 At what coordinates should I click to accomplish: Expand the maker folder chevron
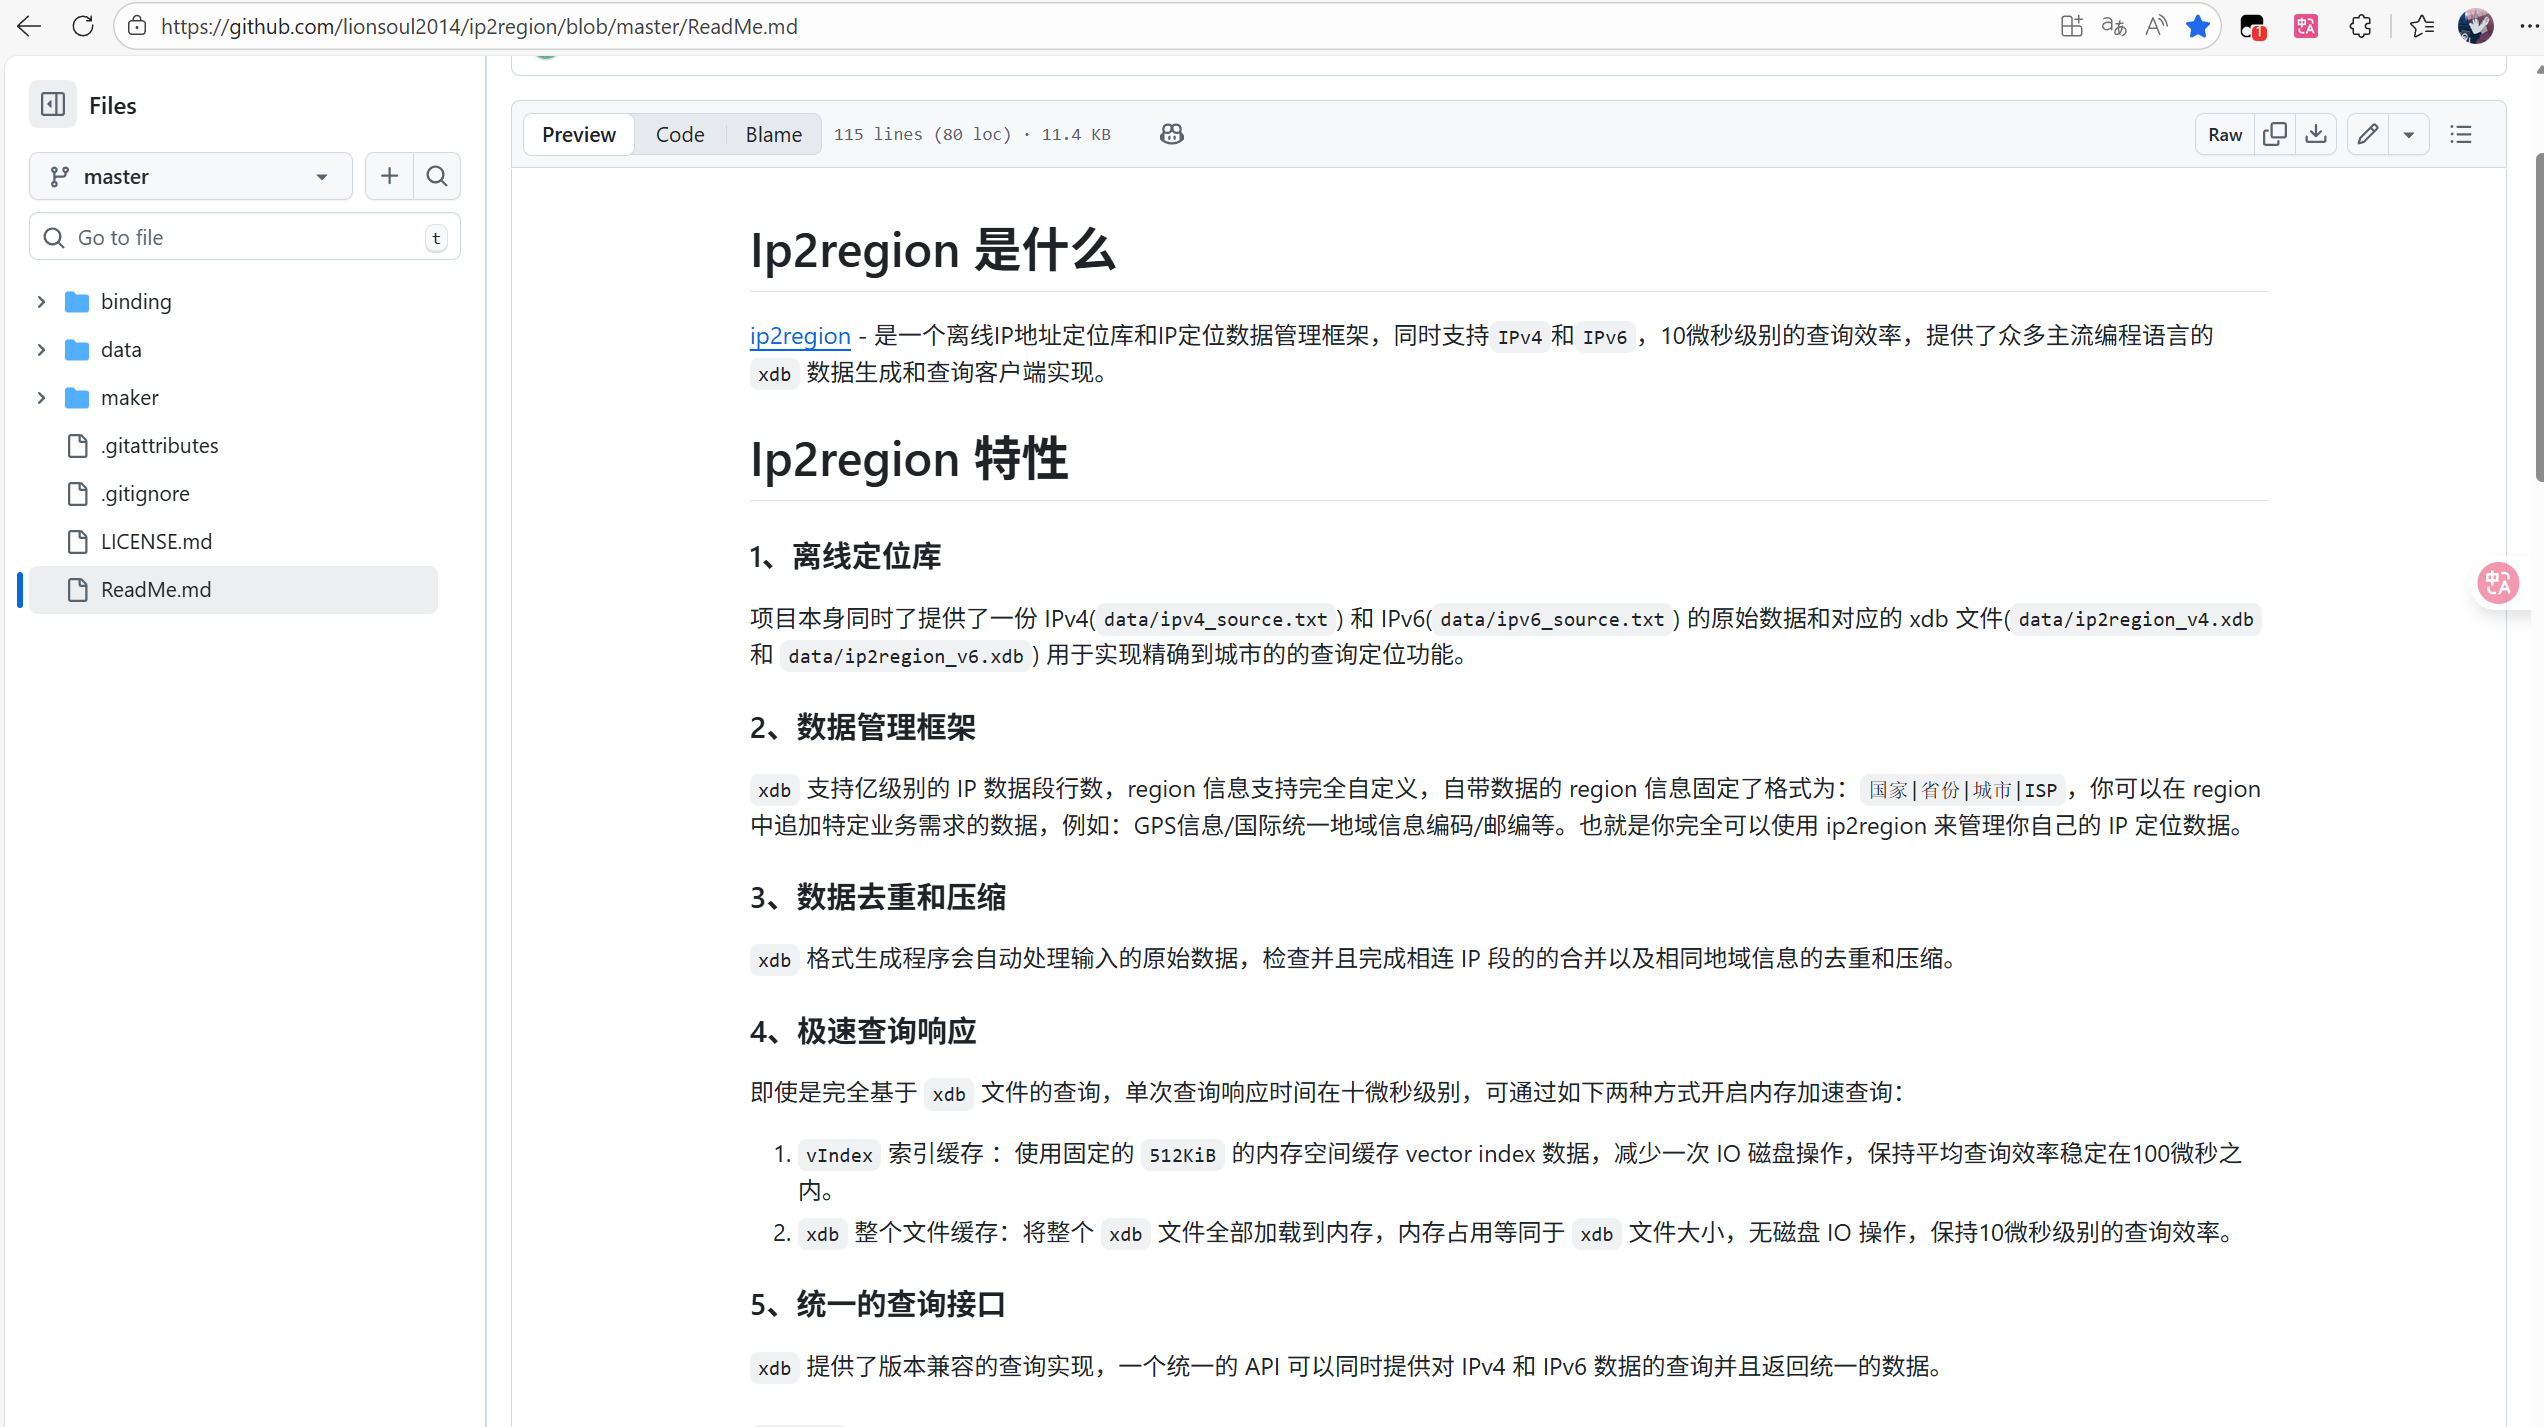41,398
